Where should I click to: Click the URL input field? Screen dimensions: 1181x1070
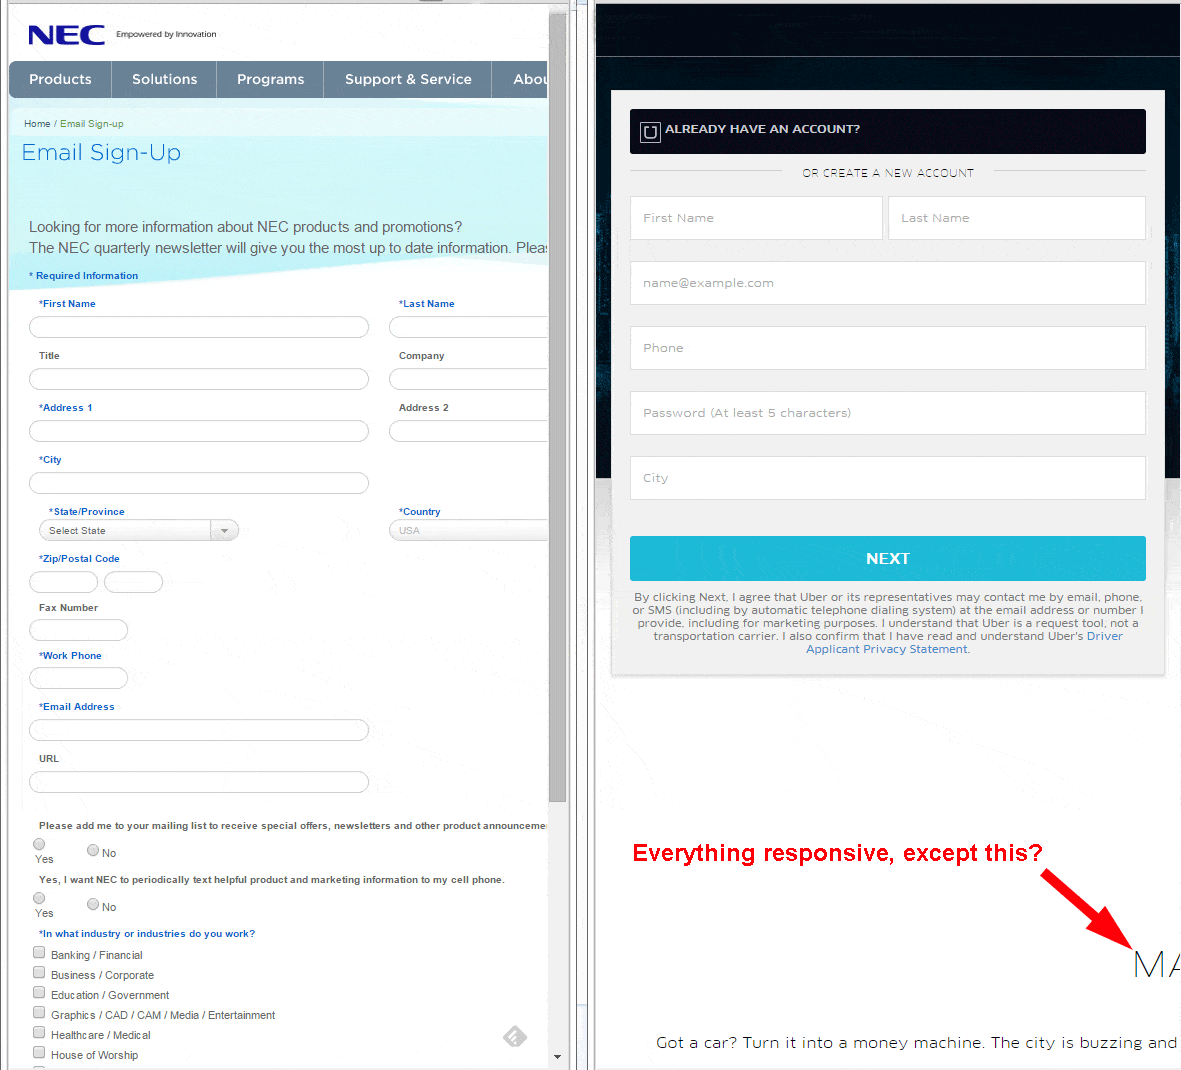[199, 782]
